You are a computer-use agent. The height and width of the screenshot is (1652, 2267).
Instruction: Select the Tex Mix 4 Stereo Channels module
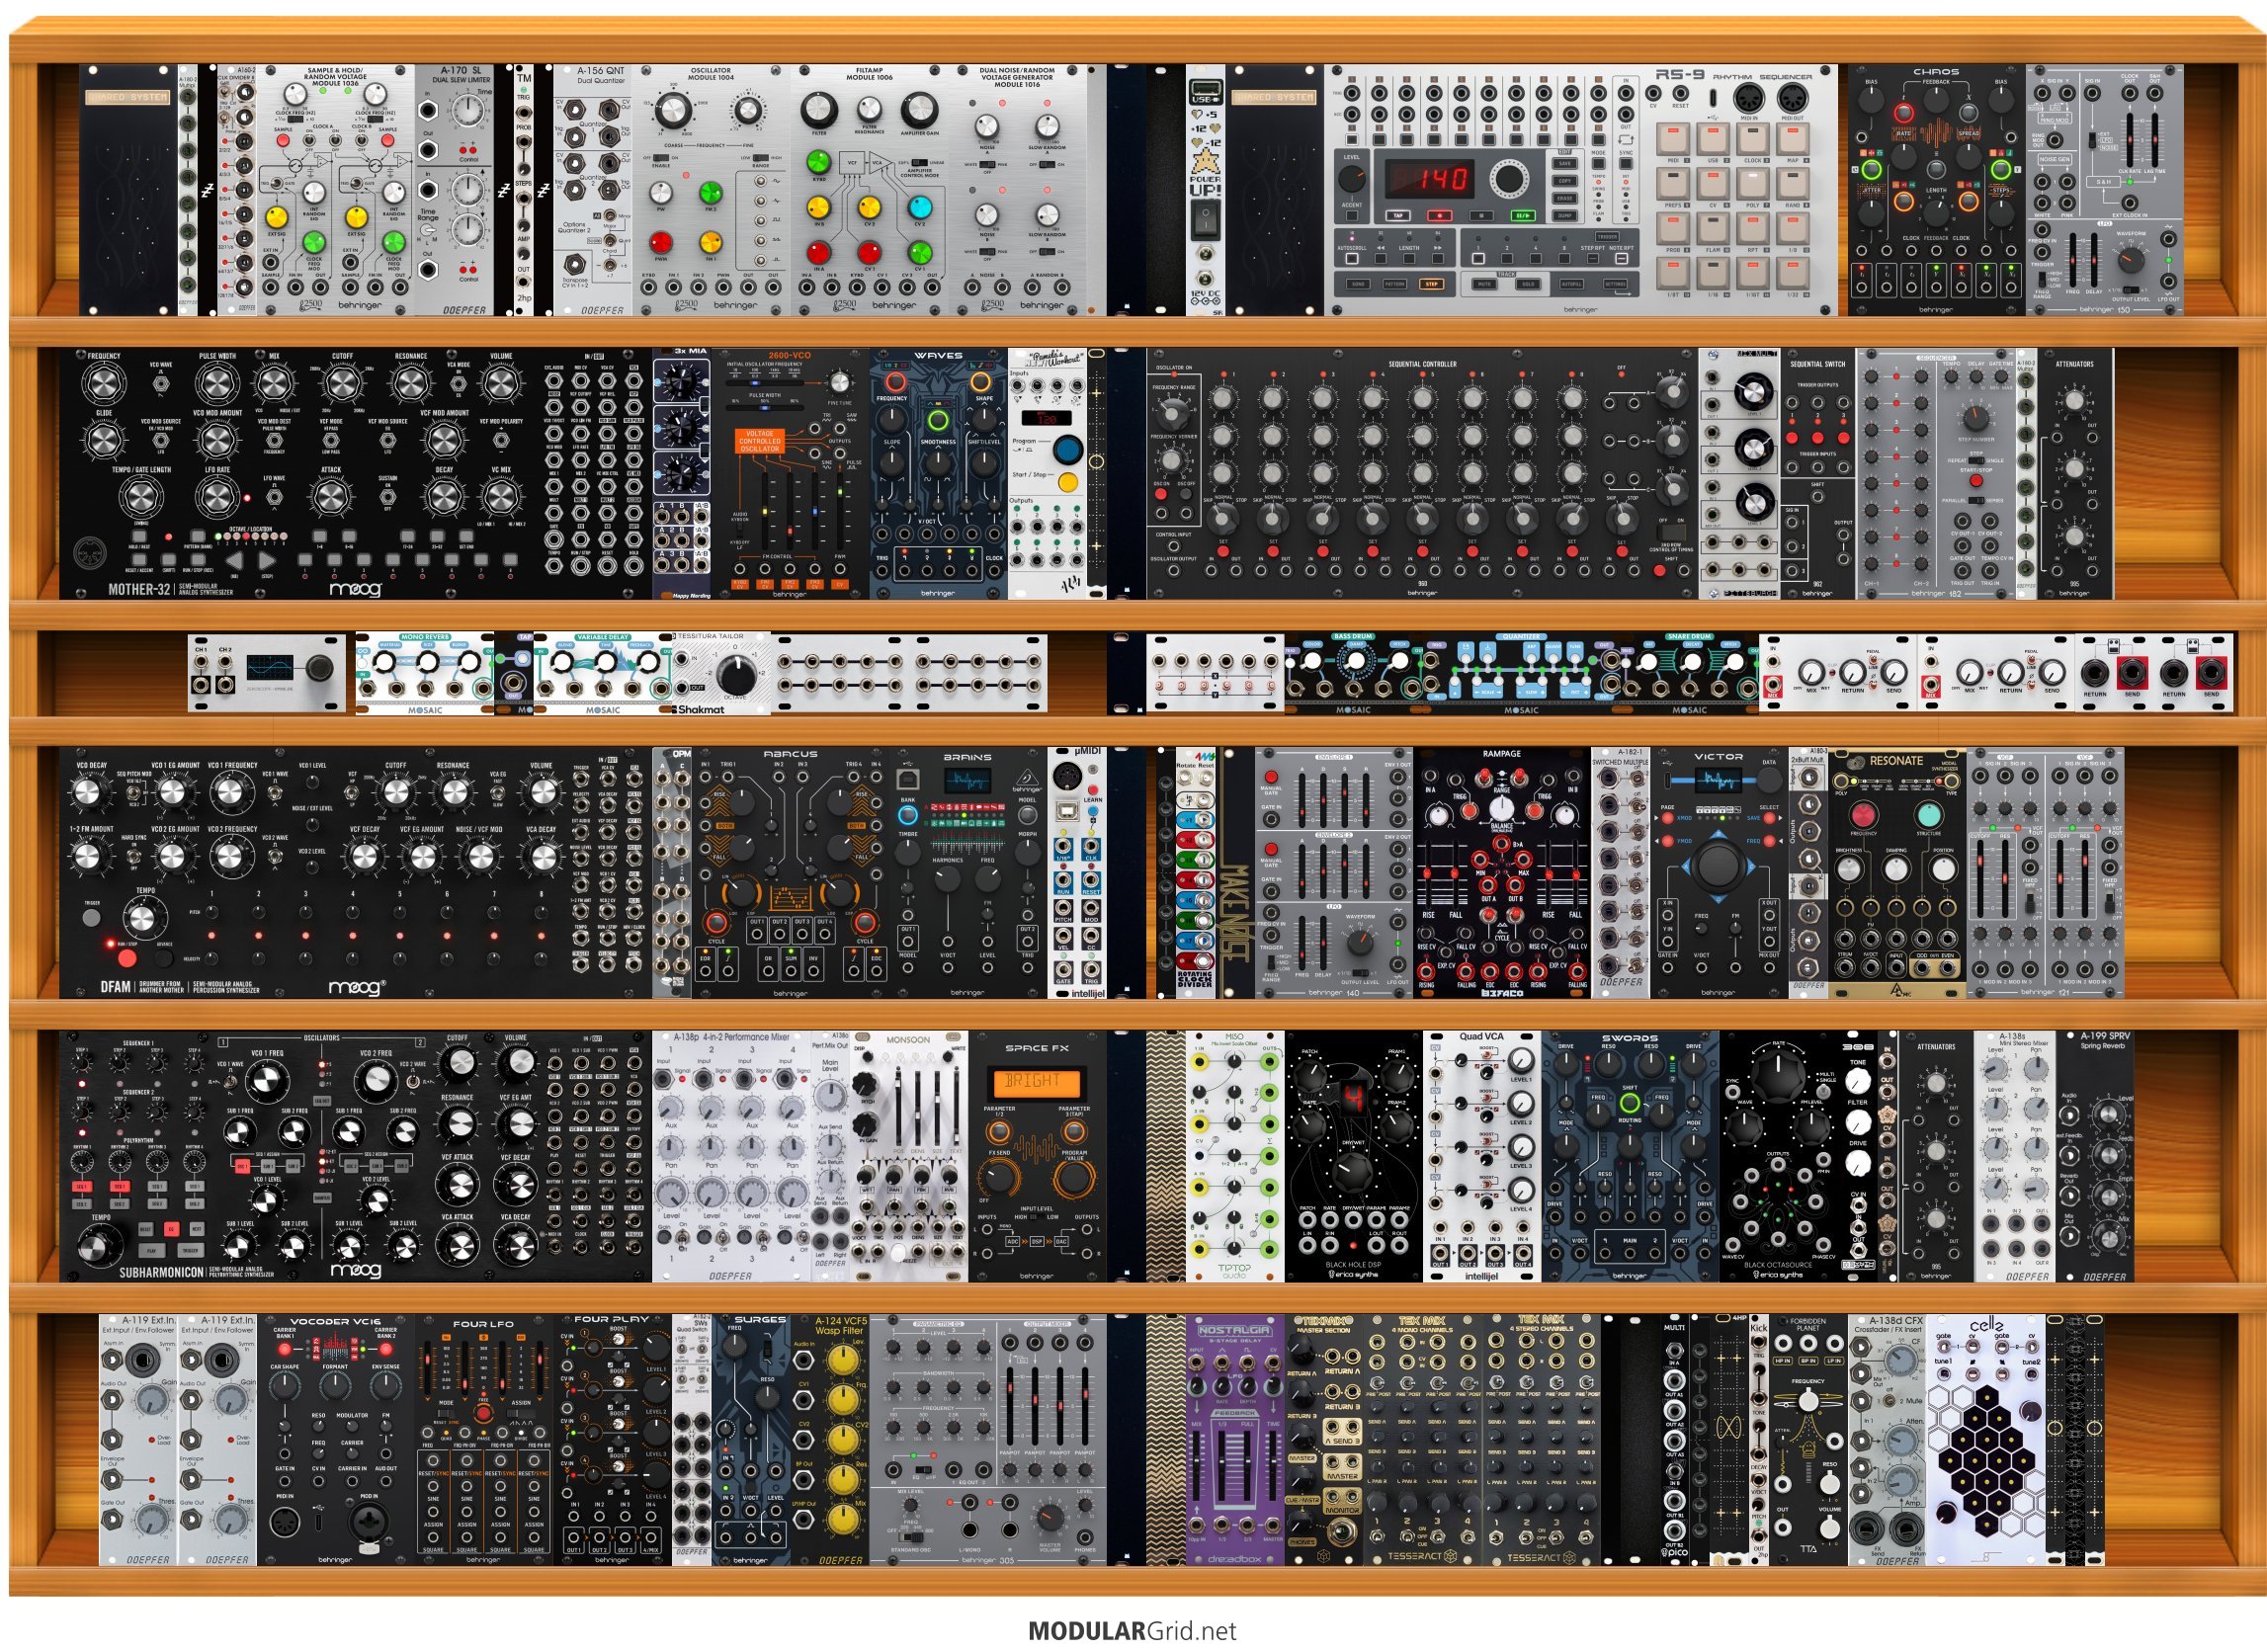[1541, 1440]
